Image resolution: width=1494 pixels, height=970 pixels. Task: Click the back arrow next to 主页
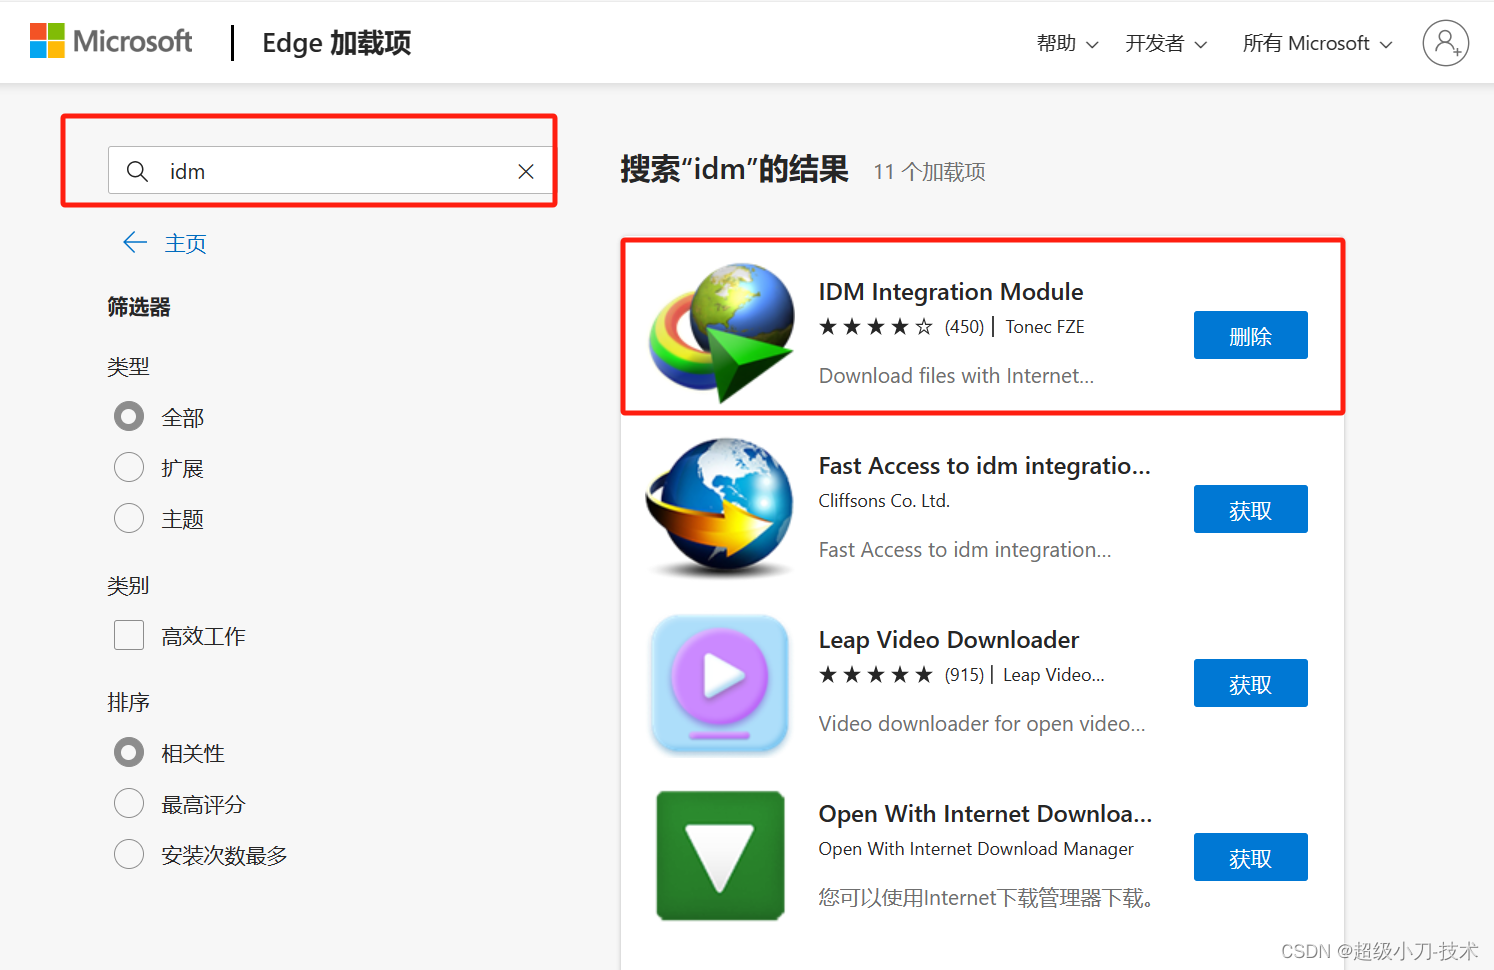[135, 243]
